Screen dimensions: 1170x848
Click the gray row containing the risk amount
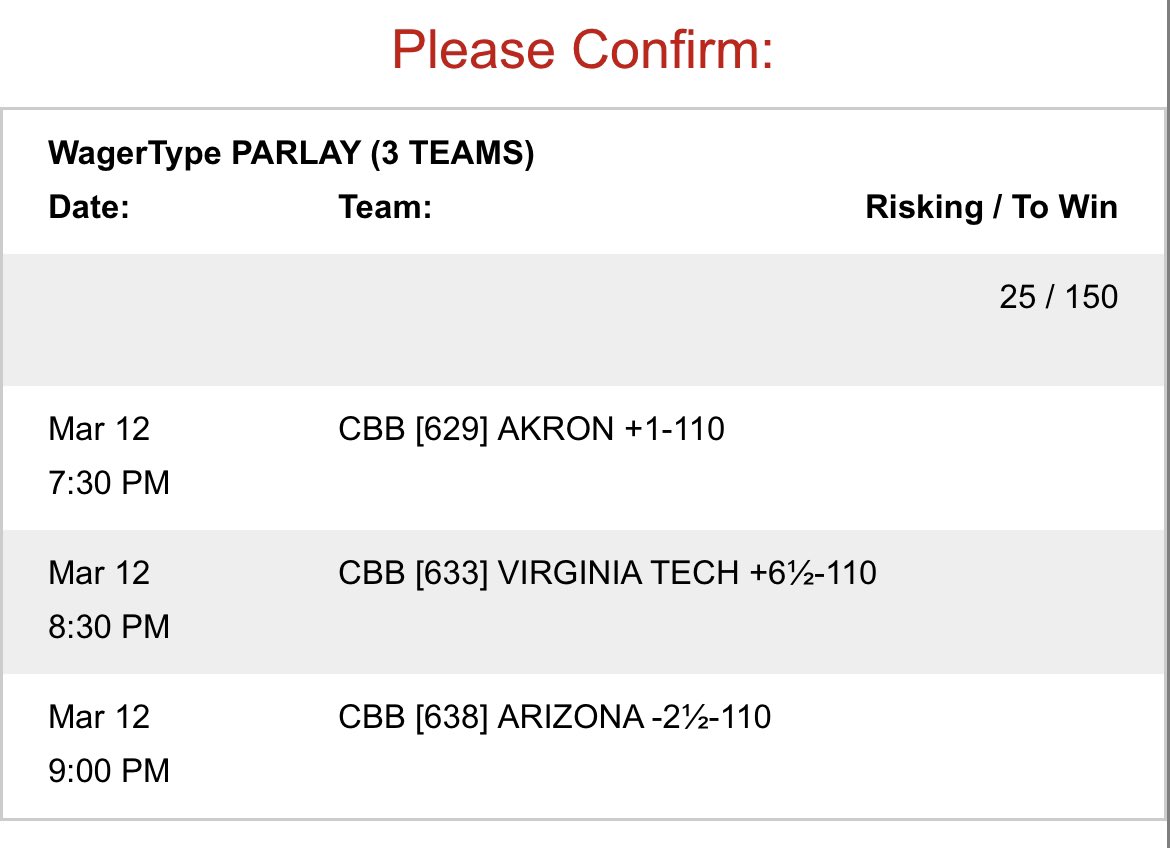click(x=583, y=319)
